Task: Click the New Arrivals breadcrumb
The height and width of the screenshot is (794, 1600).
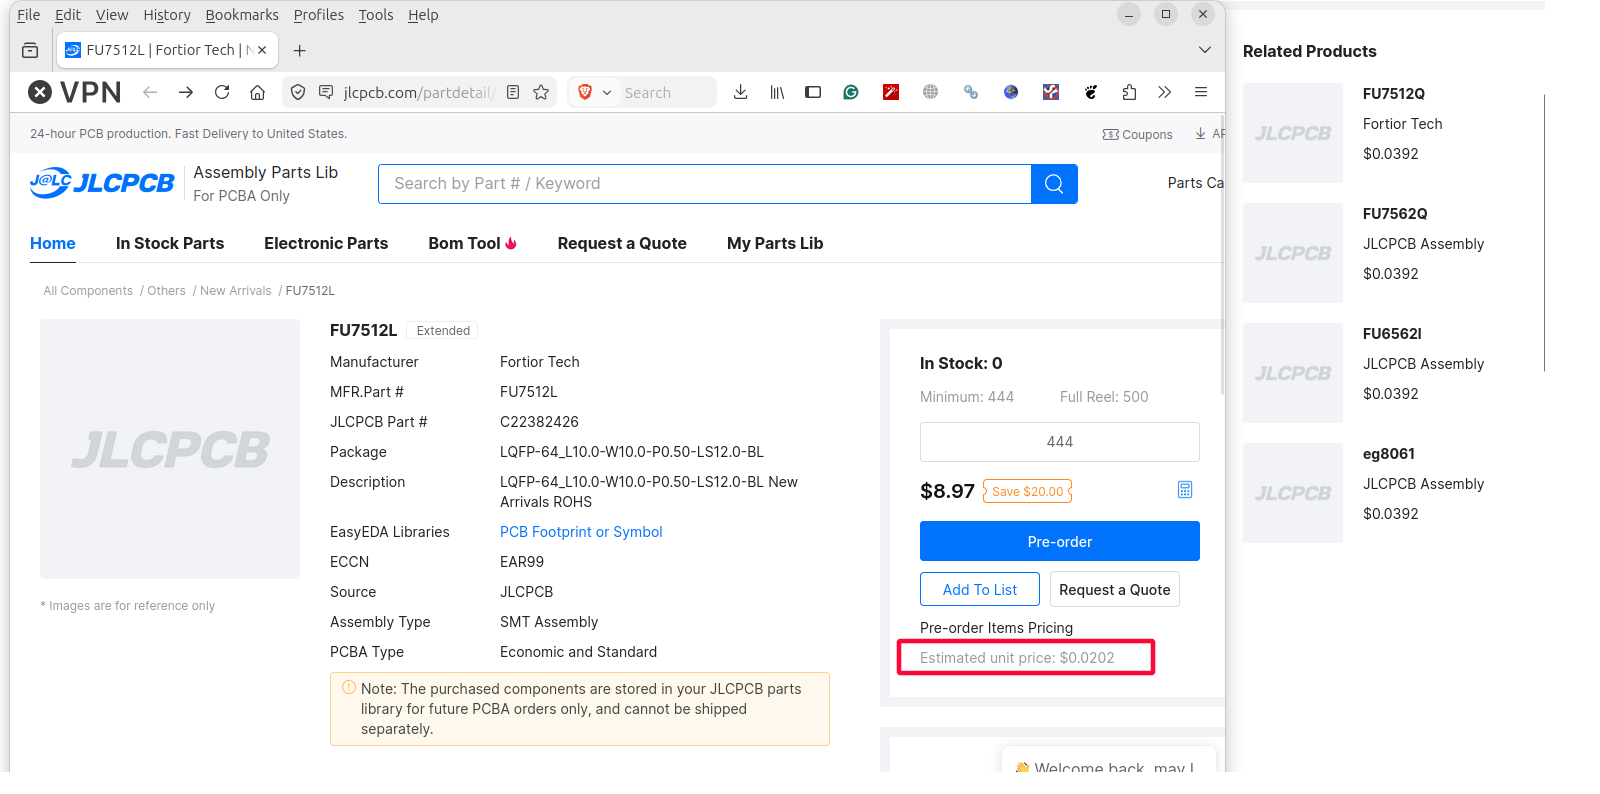Action: pyautogui.click(x=236, y=291)
